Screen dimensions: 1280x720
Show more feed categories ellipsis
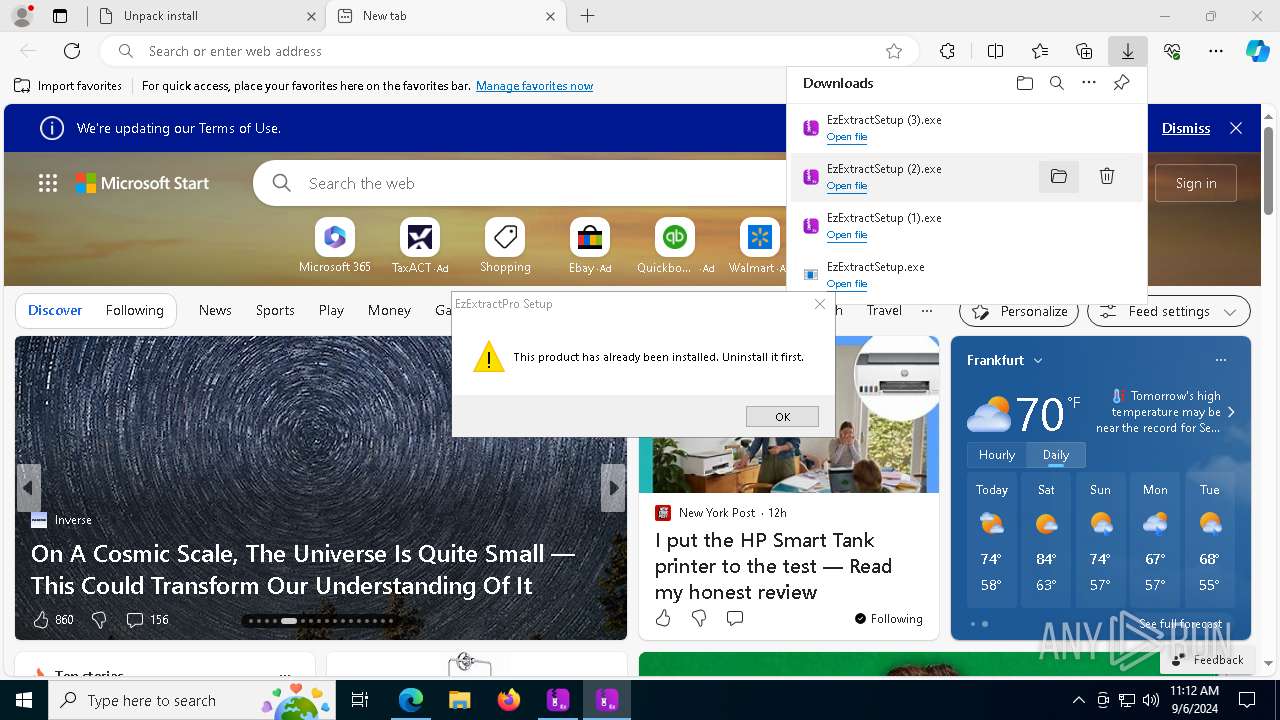(927, 311)
